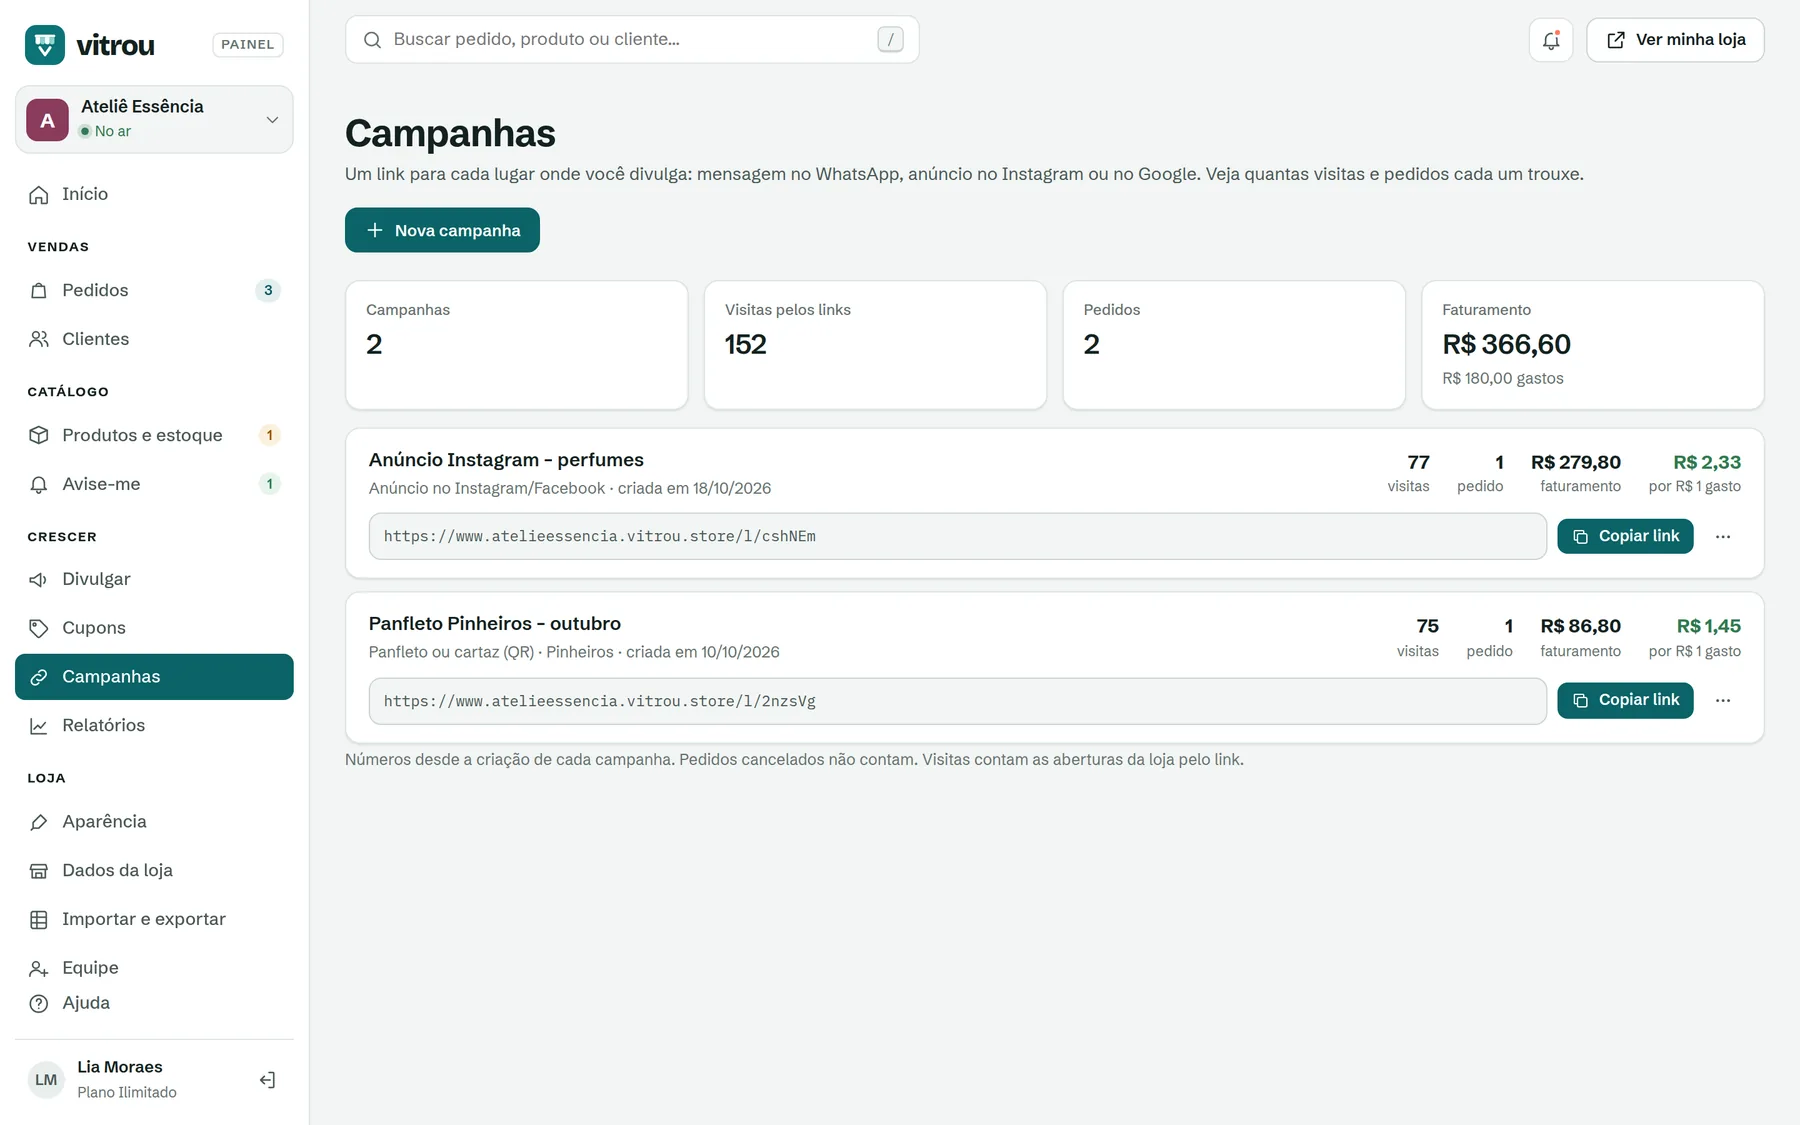
Task: Open Dados da loja
Action: [x=154, y=870]
